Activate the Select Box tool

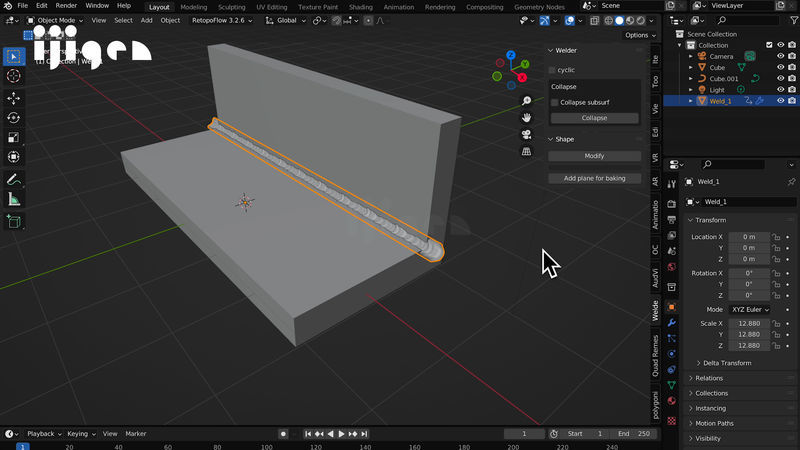[x=14, y=56]
